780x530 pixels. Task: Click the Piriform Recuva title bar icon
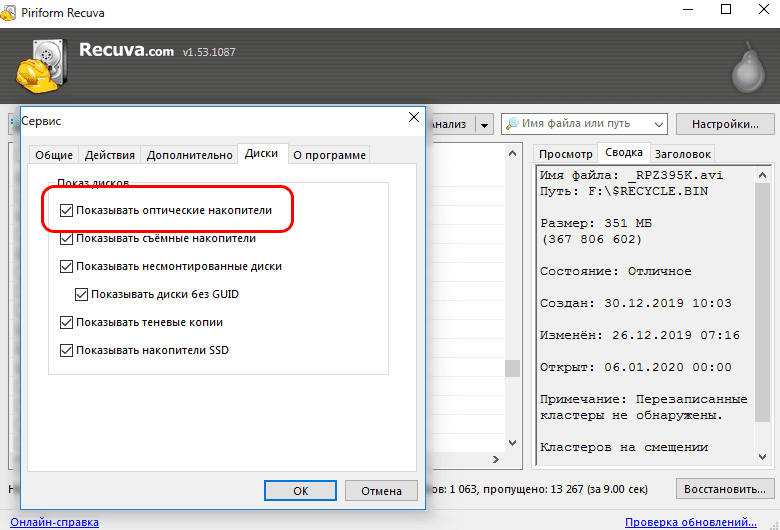(8, 12)
